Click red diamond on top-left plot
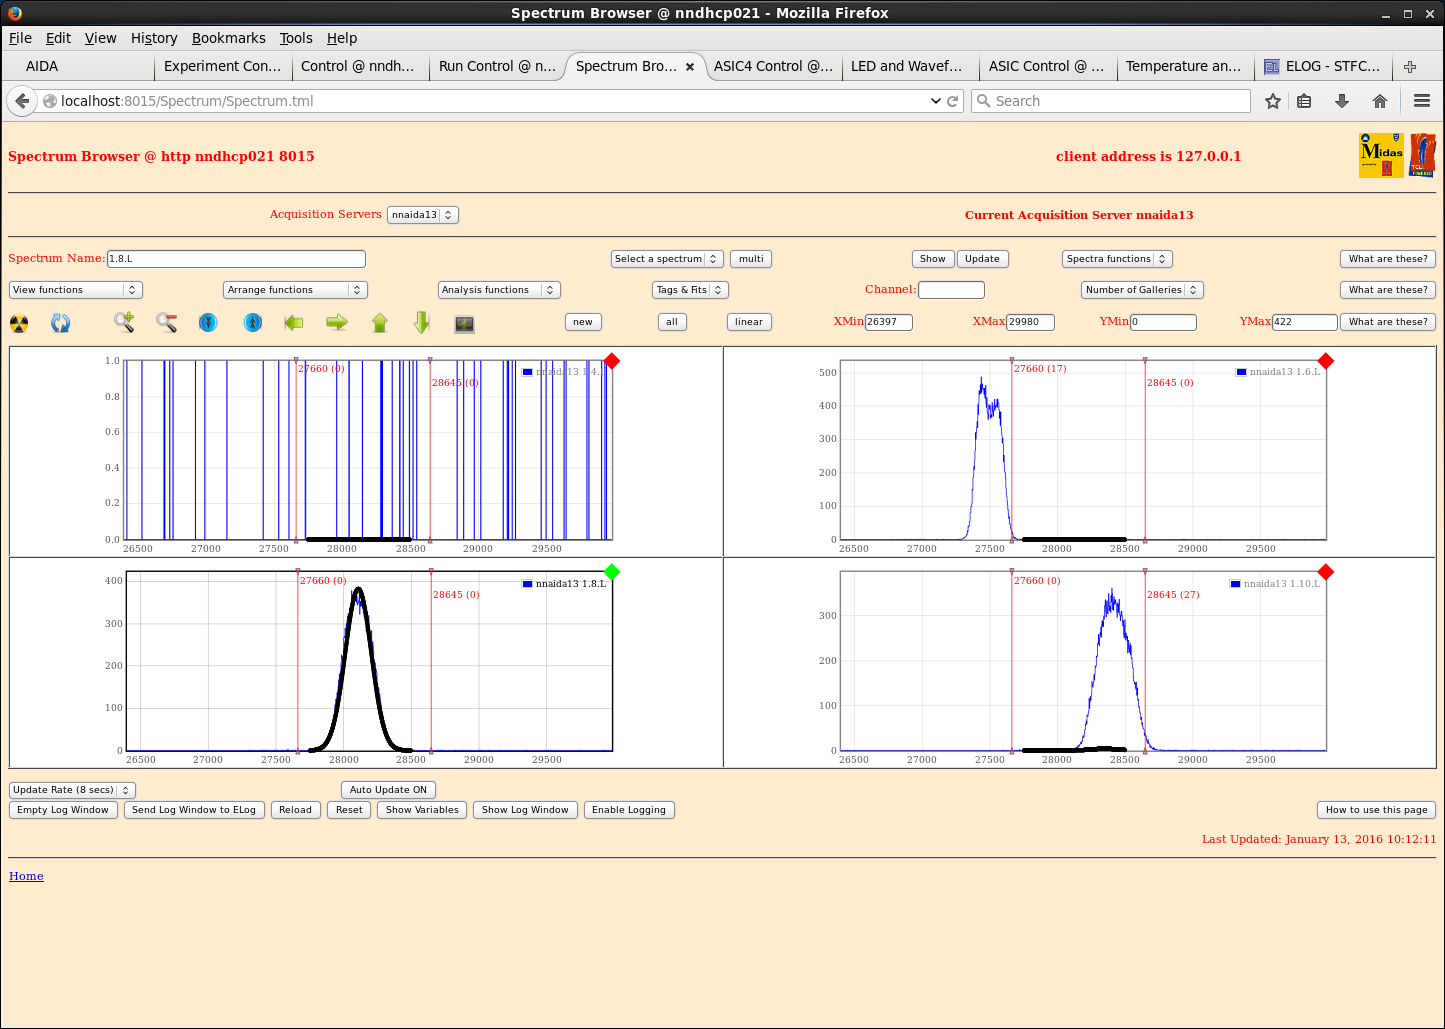The image size is (1445, 1029). click(x=612, y=361)
